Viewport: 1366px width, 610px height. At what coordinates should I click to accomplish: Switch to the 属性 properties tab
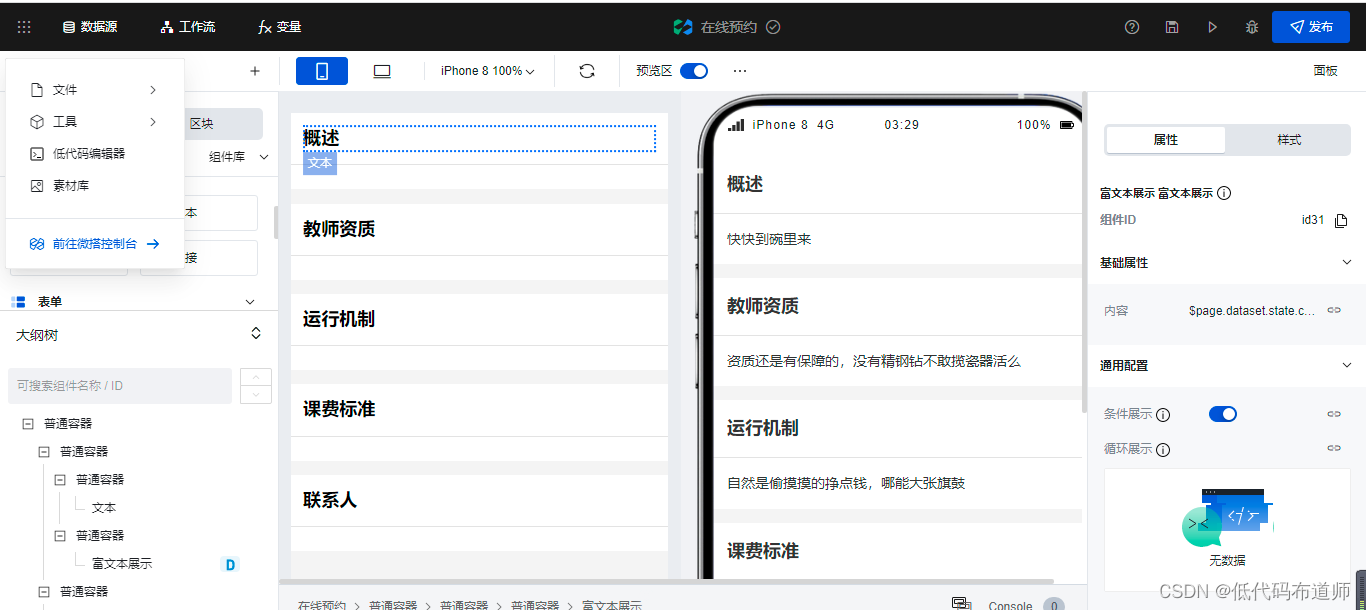tap(1166, 140)
